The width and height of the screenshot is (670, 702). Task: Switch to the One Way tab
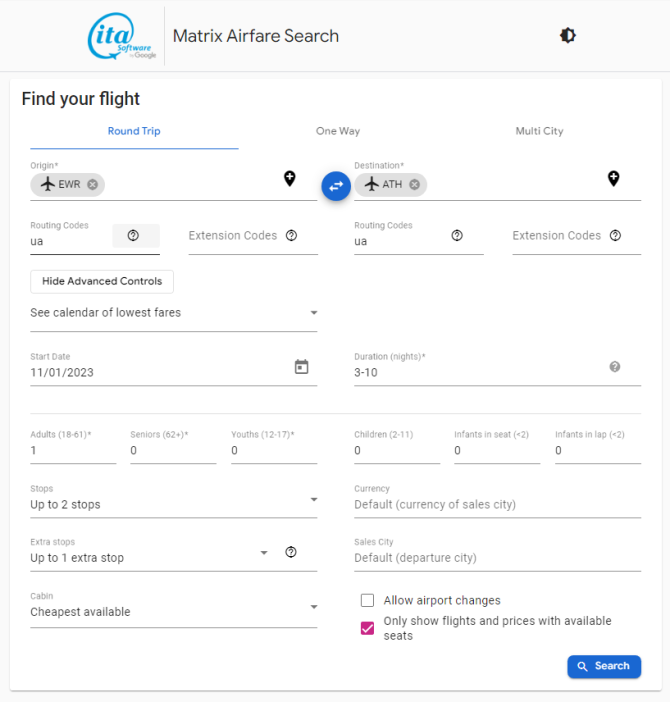(x=338, y=131)
